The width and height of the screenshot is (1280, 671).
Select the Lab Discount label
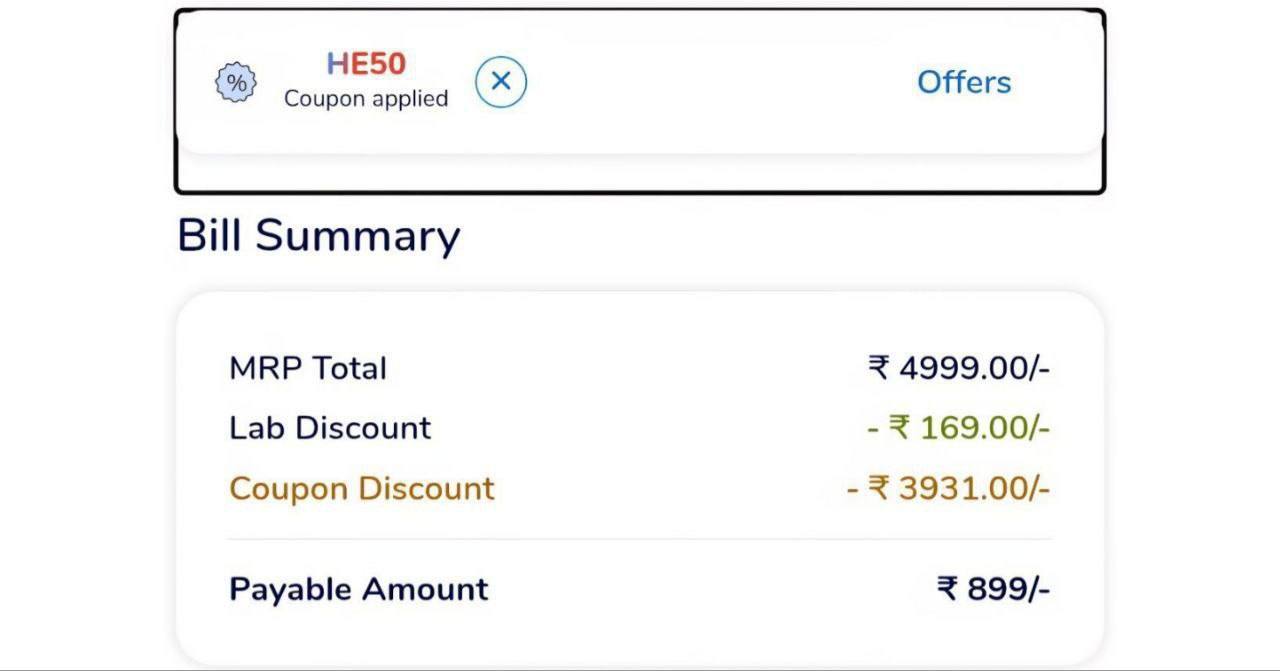pos(330,428)
